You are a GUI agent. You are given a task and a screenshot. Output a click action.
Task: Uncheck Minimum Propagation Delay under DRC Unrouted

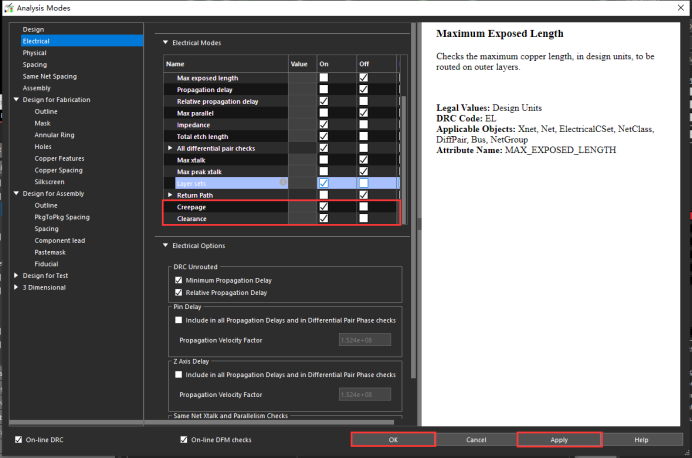pos(178,280)
